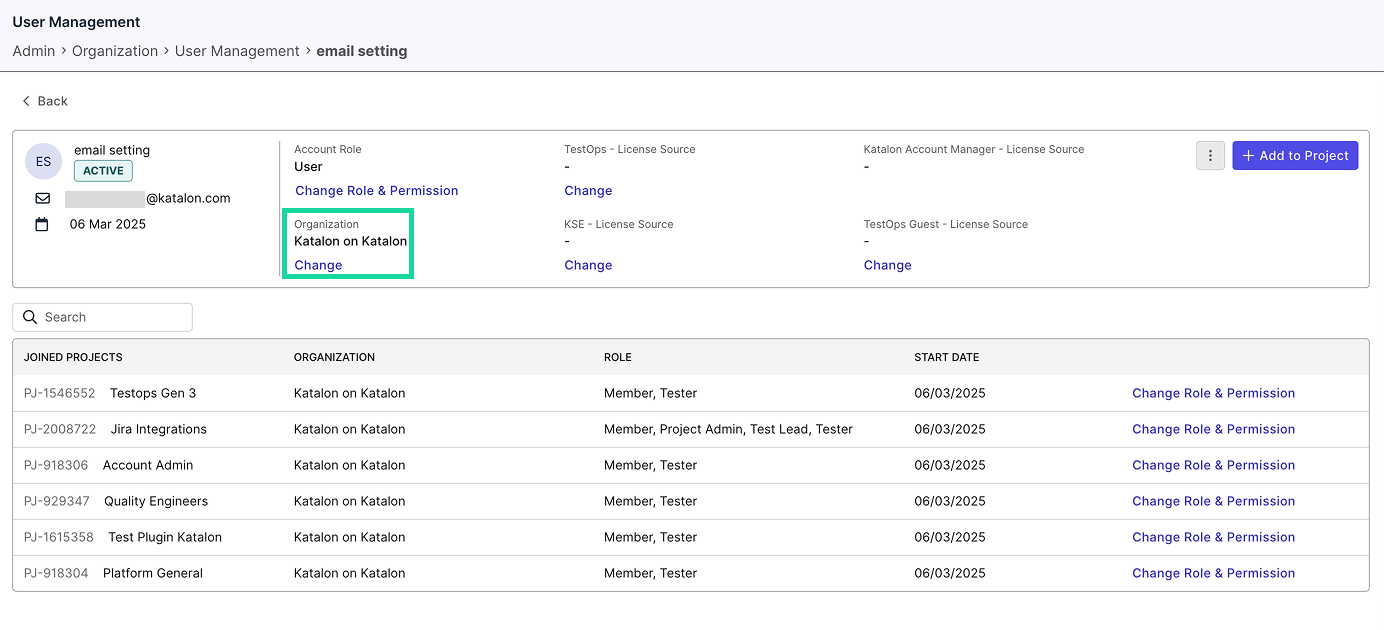Click the Jira Integrations project name

(159, 429)
